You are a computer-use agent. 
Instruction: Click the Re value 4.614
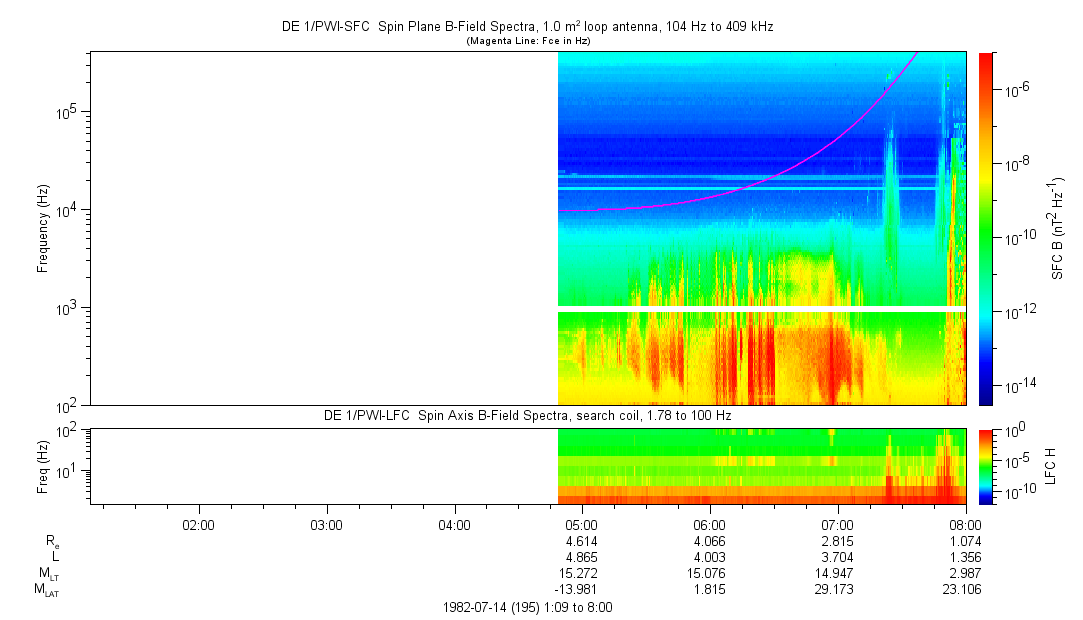[x=581, y=540]
